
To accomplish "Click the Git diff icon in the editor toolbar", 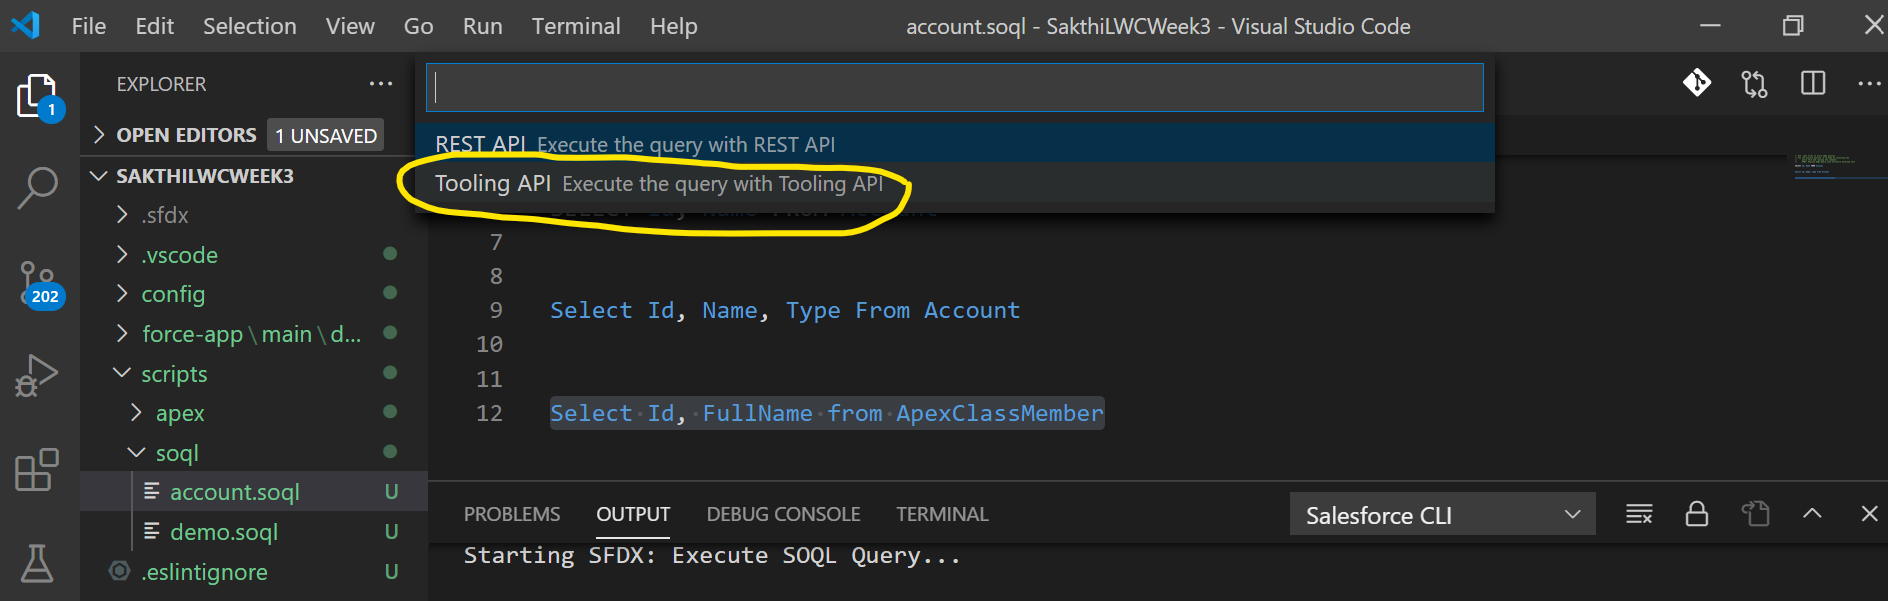I will pyautogui.click(x=1697, y=84).
